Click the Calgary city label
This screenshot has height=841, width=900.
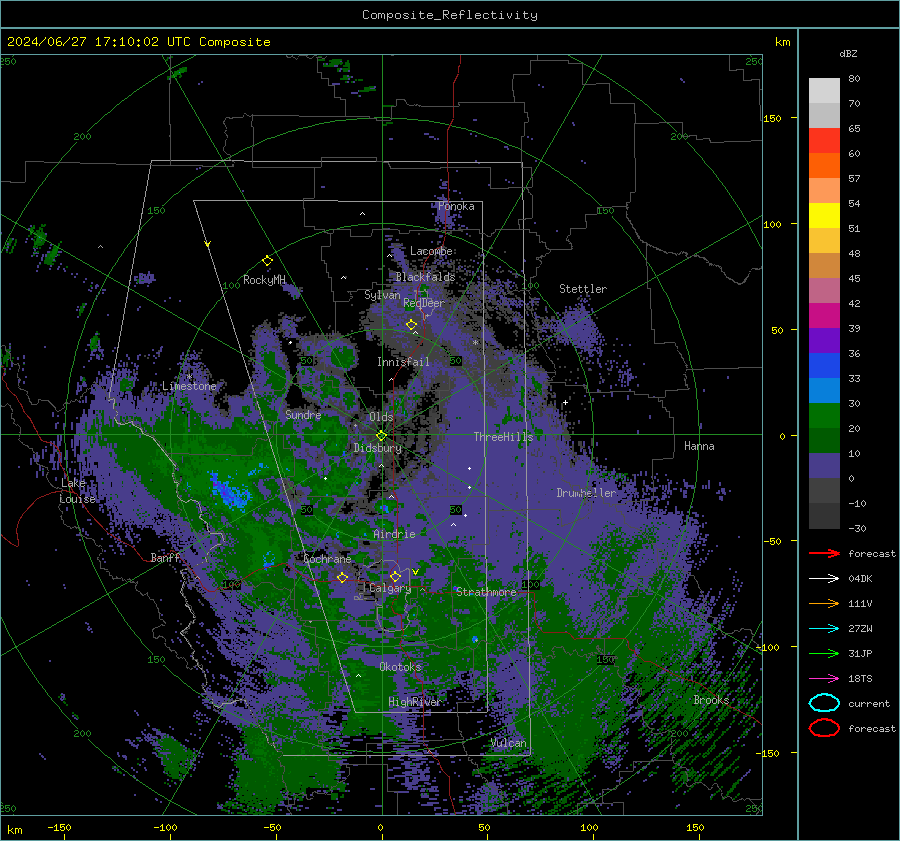(x=390, y=588)
